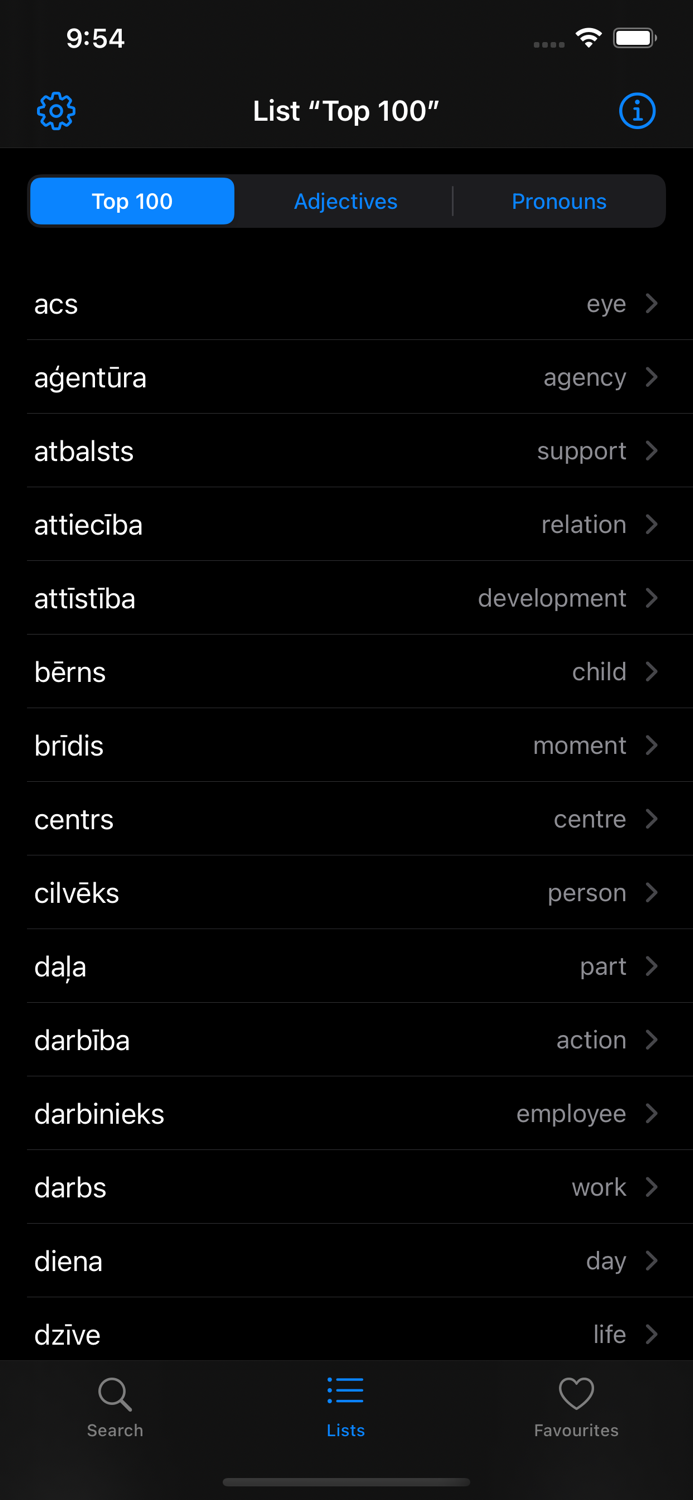Open the diena vocabulary row
This screenshot has height=1500, width=693.
(x=346, y=1261)
